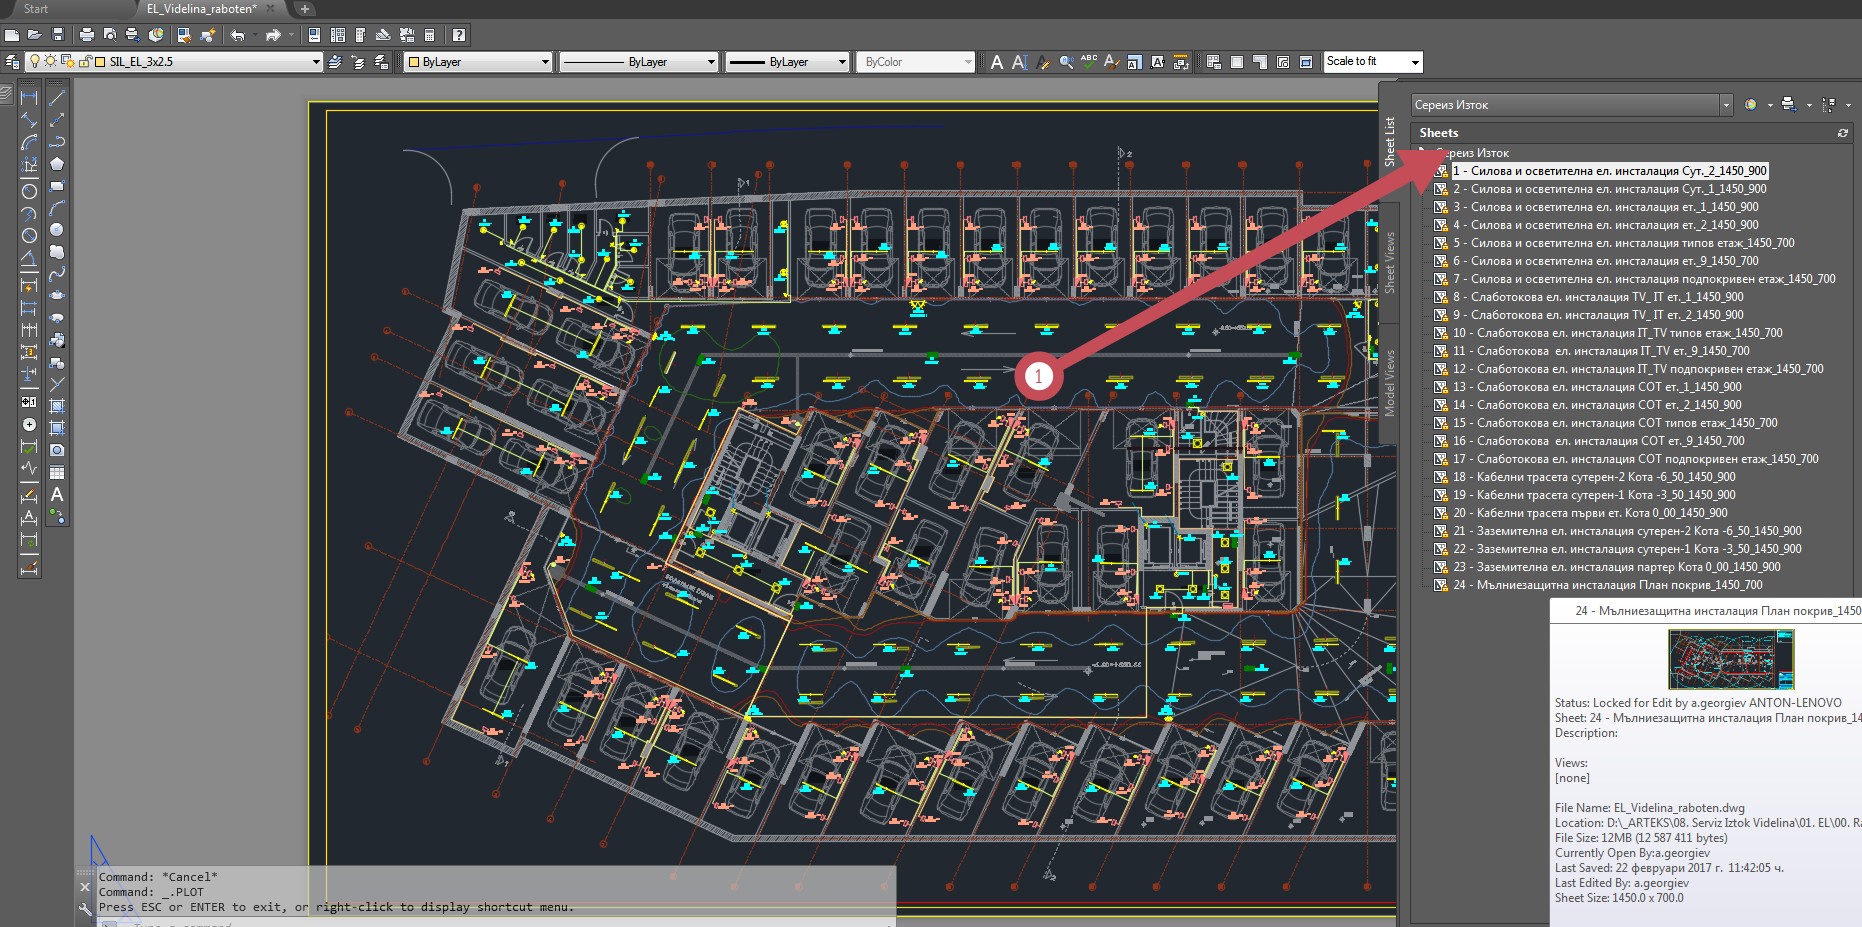The width and height of the screenshot is (1862, 927).
Task: Select the Table draw tool
Action: coord(57,471)
